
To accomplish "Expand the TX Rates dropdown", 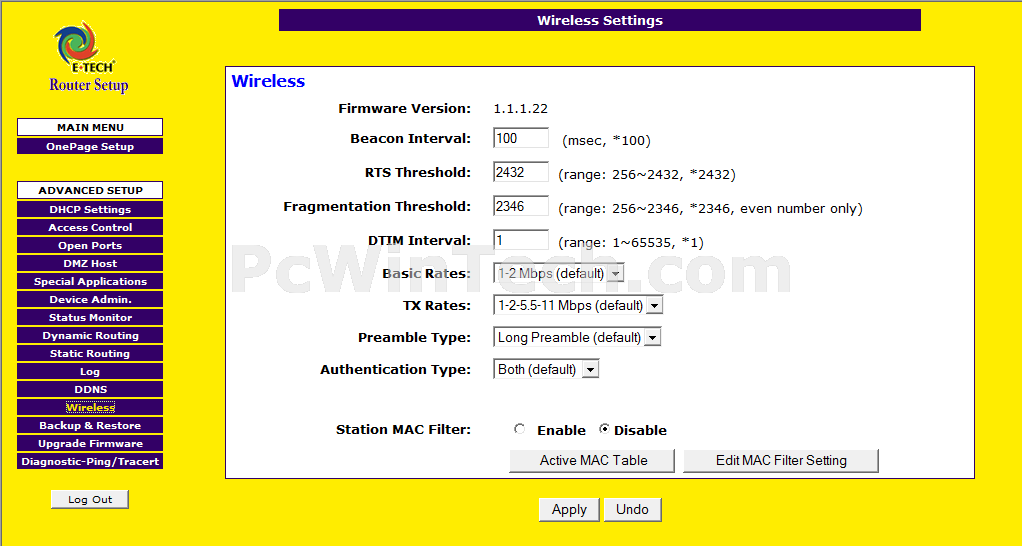I will click(578, 305).
